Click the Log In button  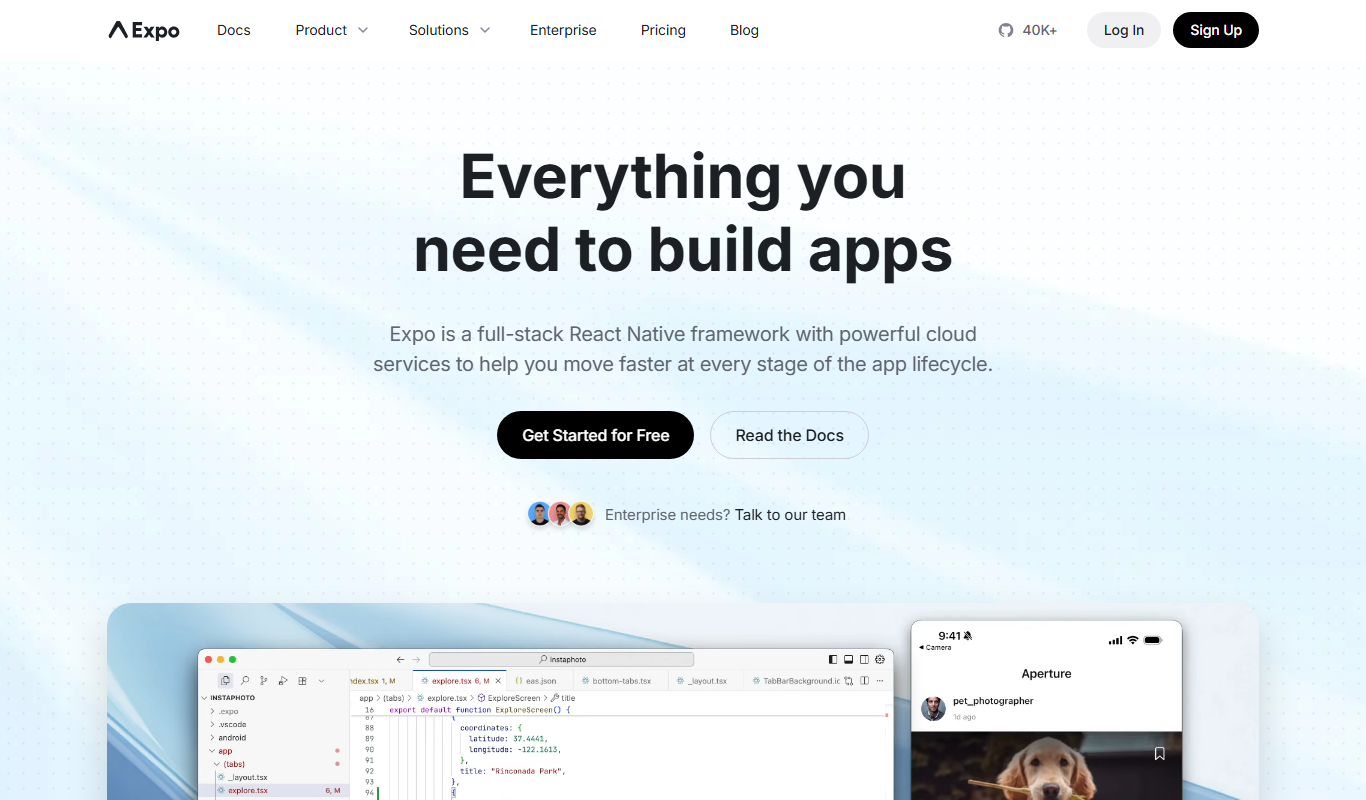pos(1124,30)
